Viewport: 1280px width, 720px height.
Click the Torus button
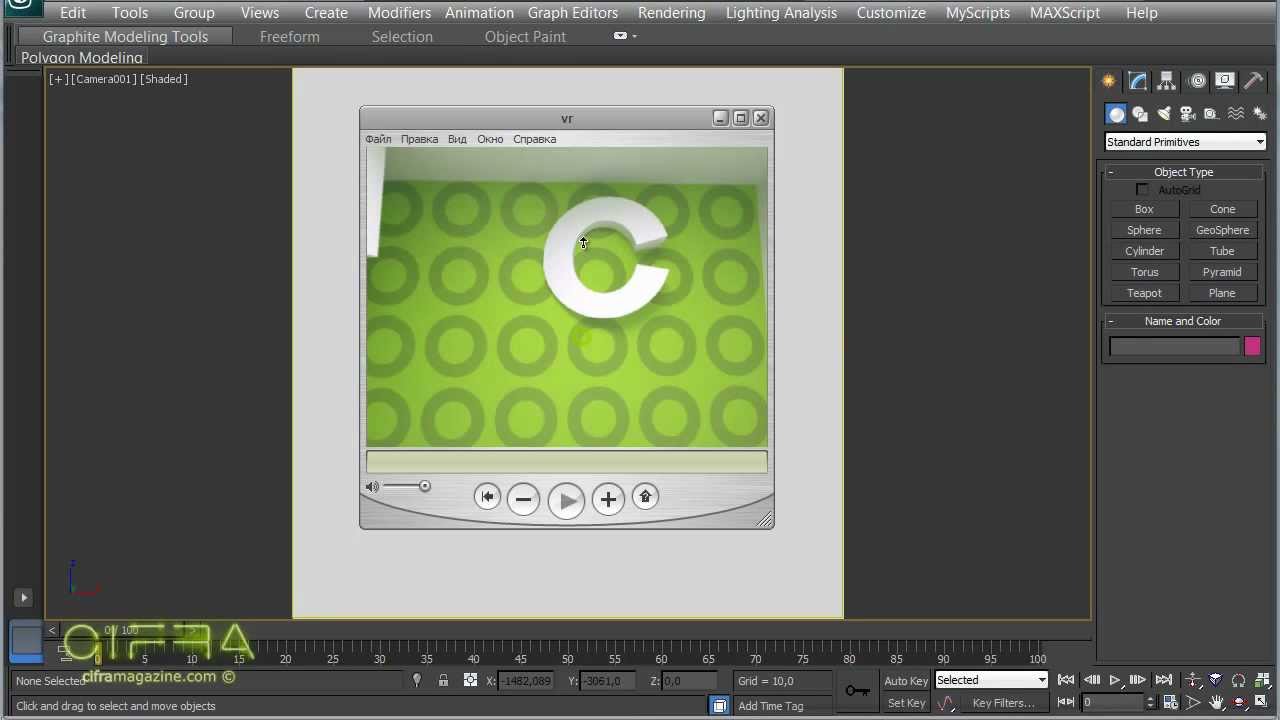(1144, 272)
